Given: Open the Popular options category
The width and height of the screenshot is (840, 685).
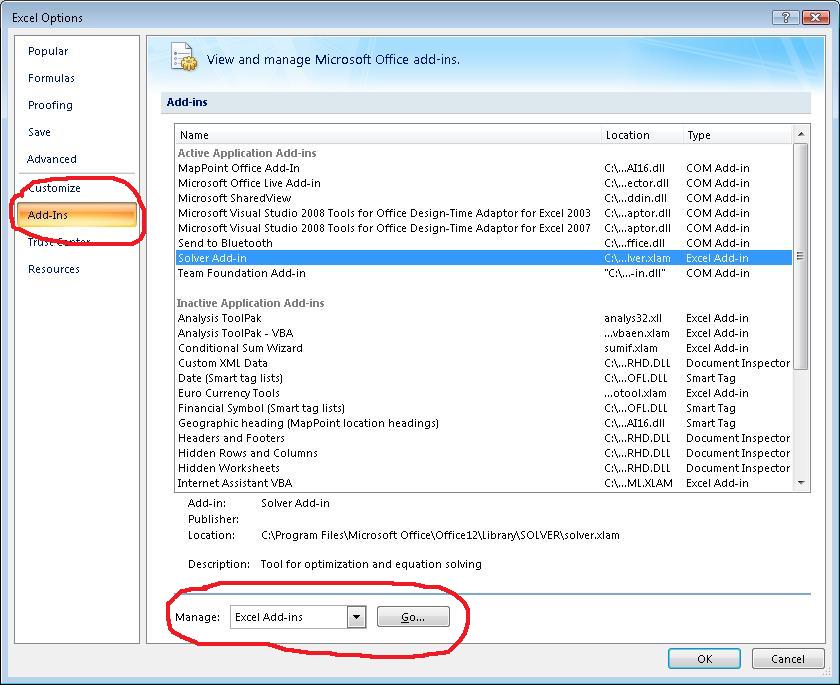Looking at the screenshot, I should point(48,51).
